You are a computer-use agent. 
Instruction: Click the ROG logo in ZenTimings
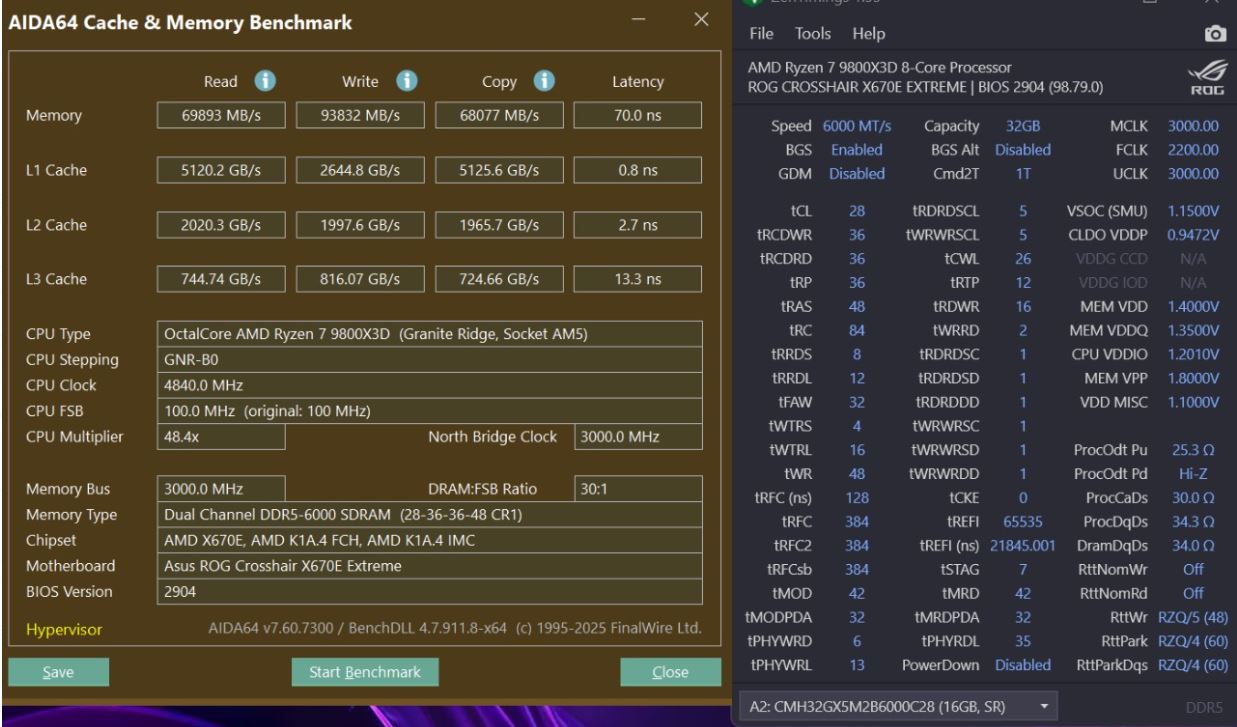click(1206, 77)
